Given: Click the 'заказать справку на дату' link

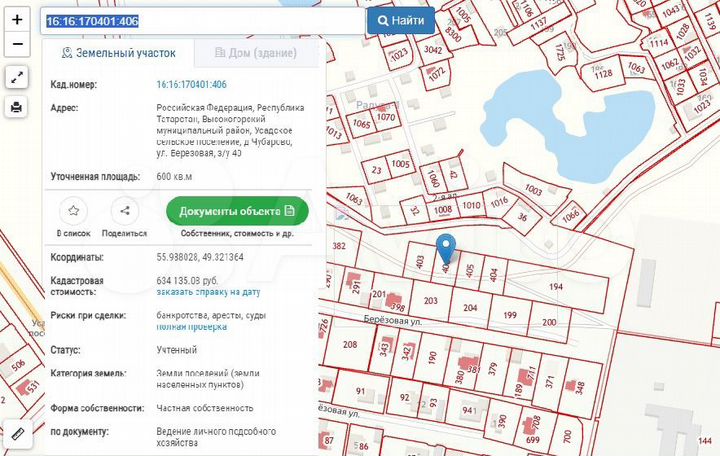Looking at the screenshot, I should coord(207,293).
